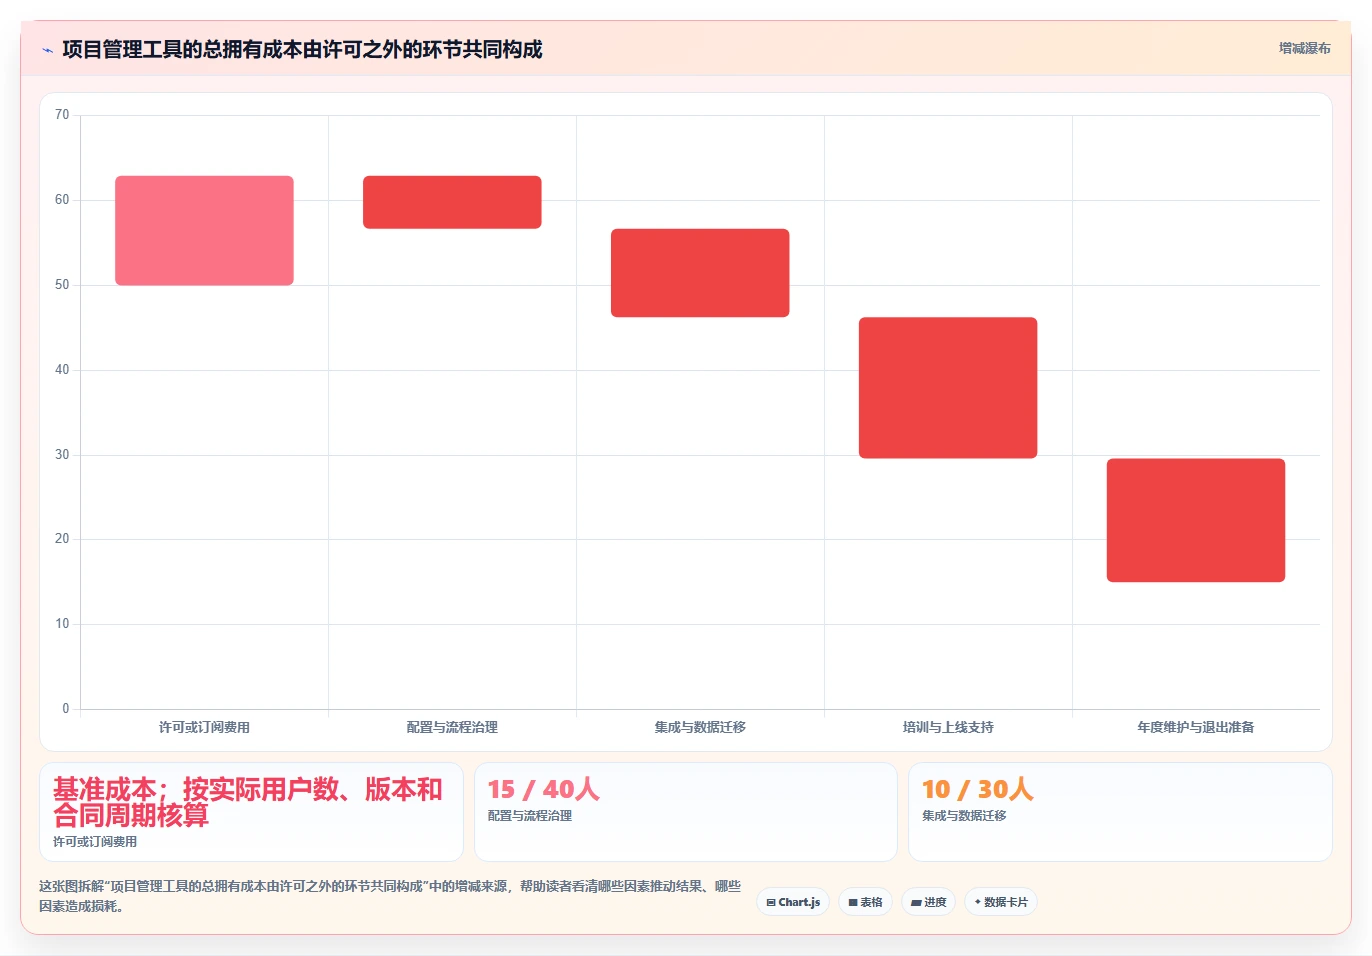
Task: Click 许可或订阅费用 caption in first card
Action: [x=95, y=842]
